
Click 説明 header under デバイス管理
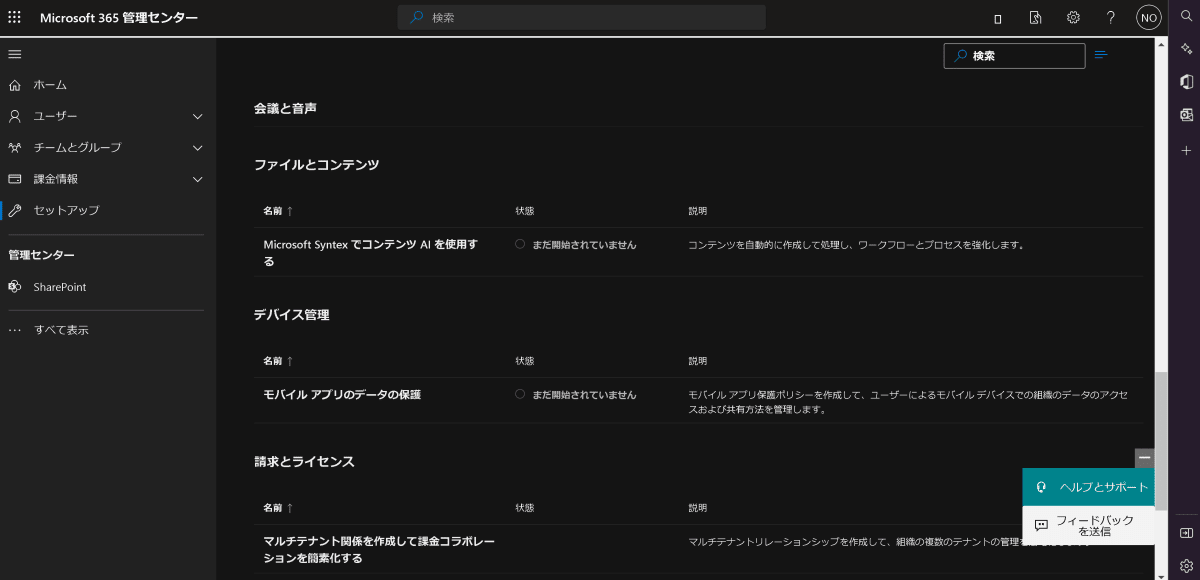tap(698, 361)
